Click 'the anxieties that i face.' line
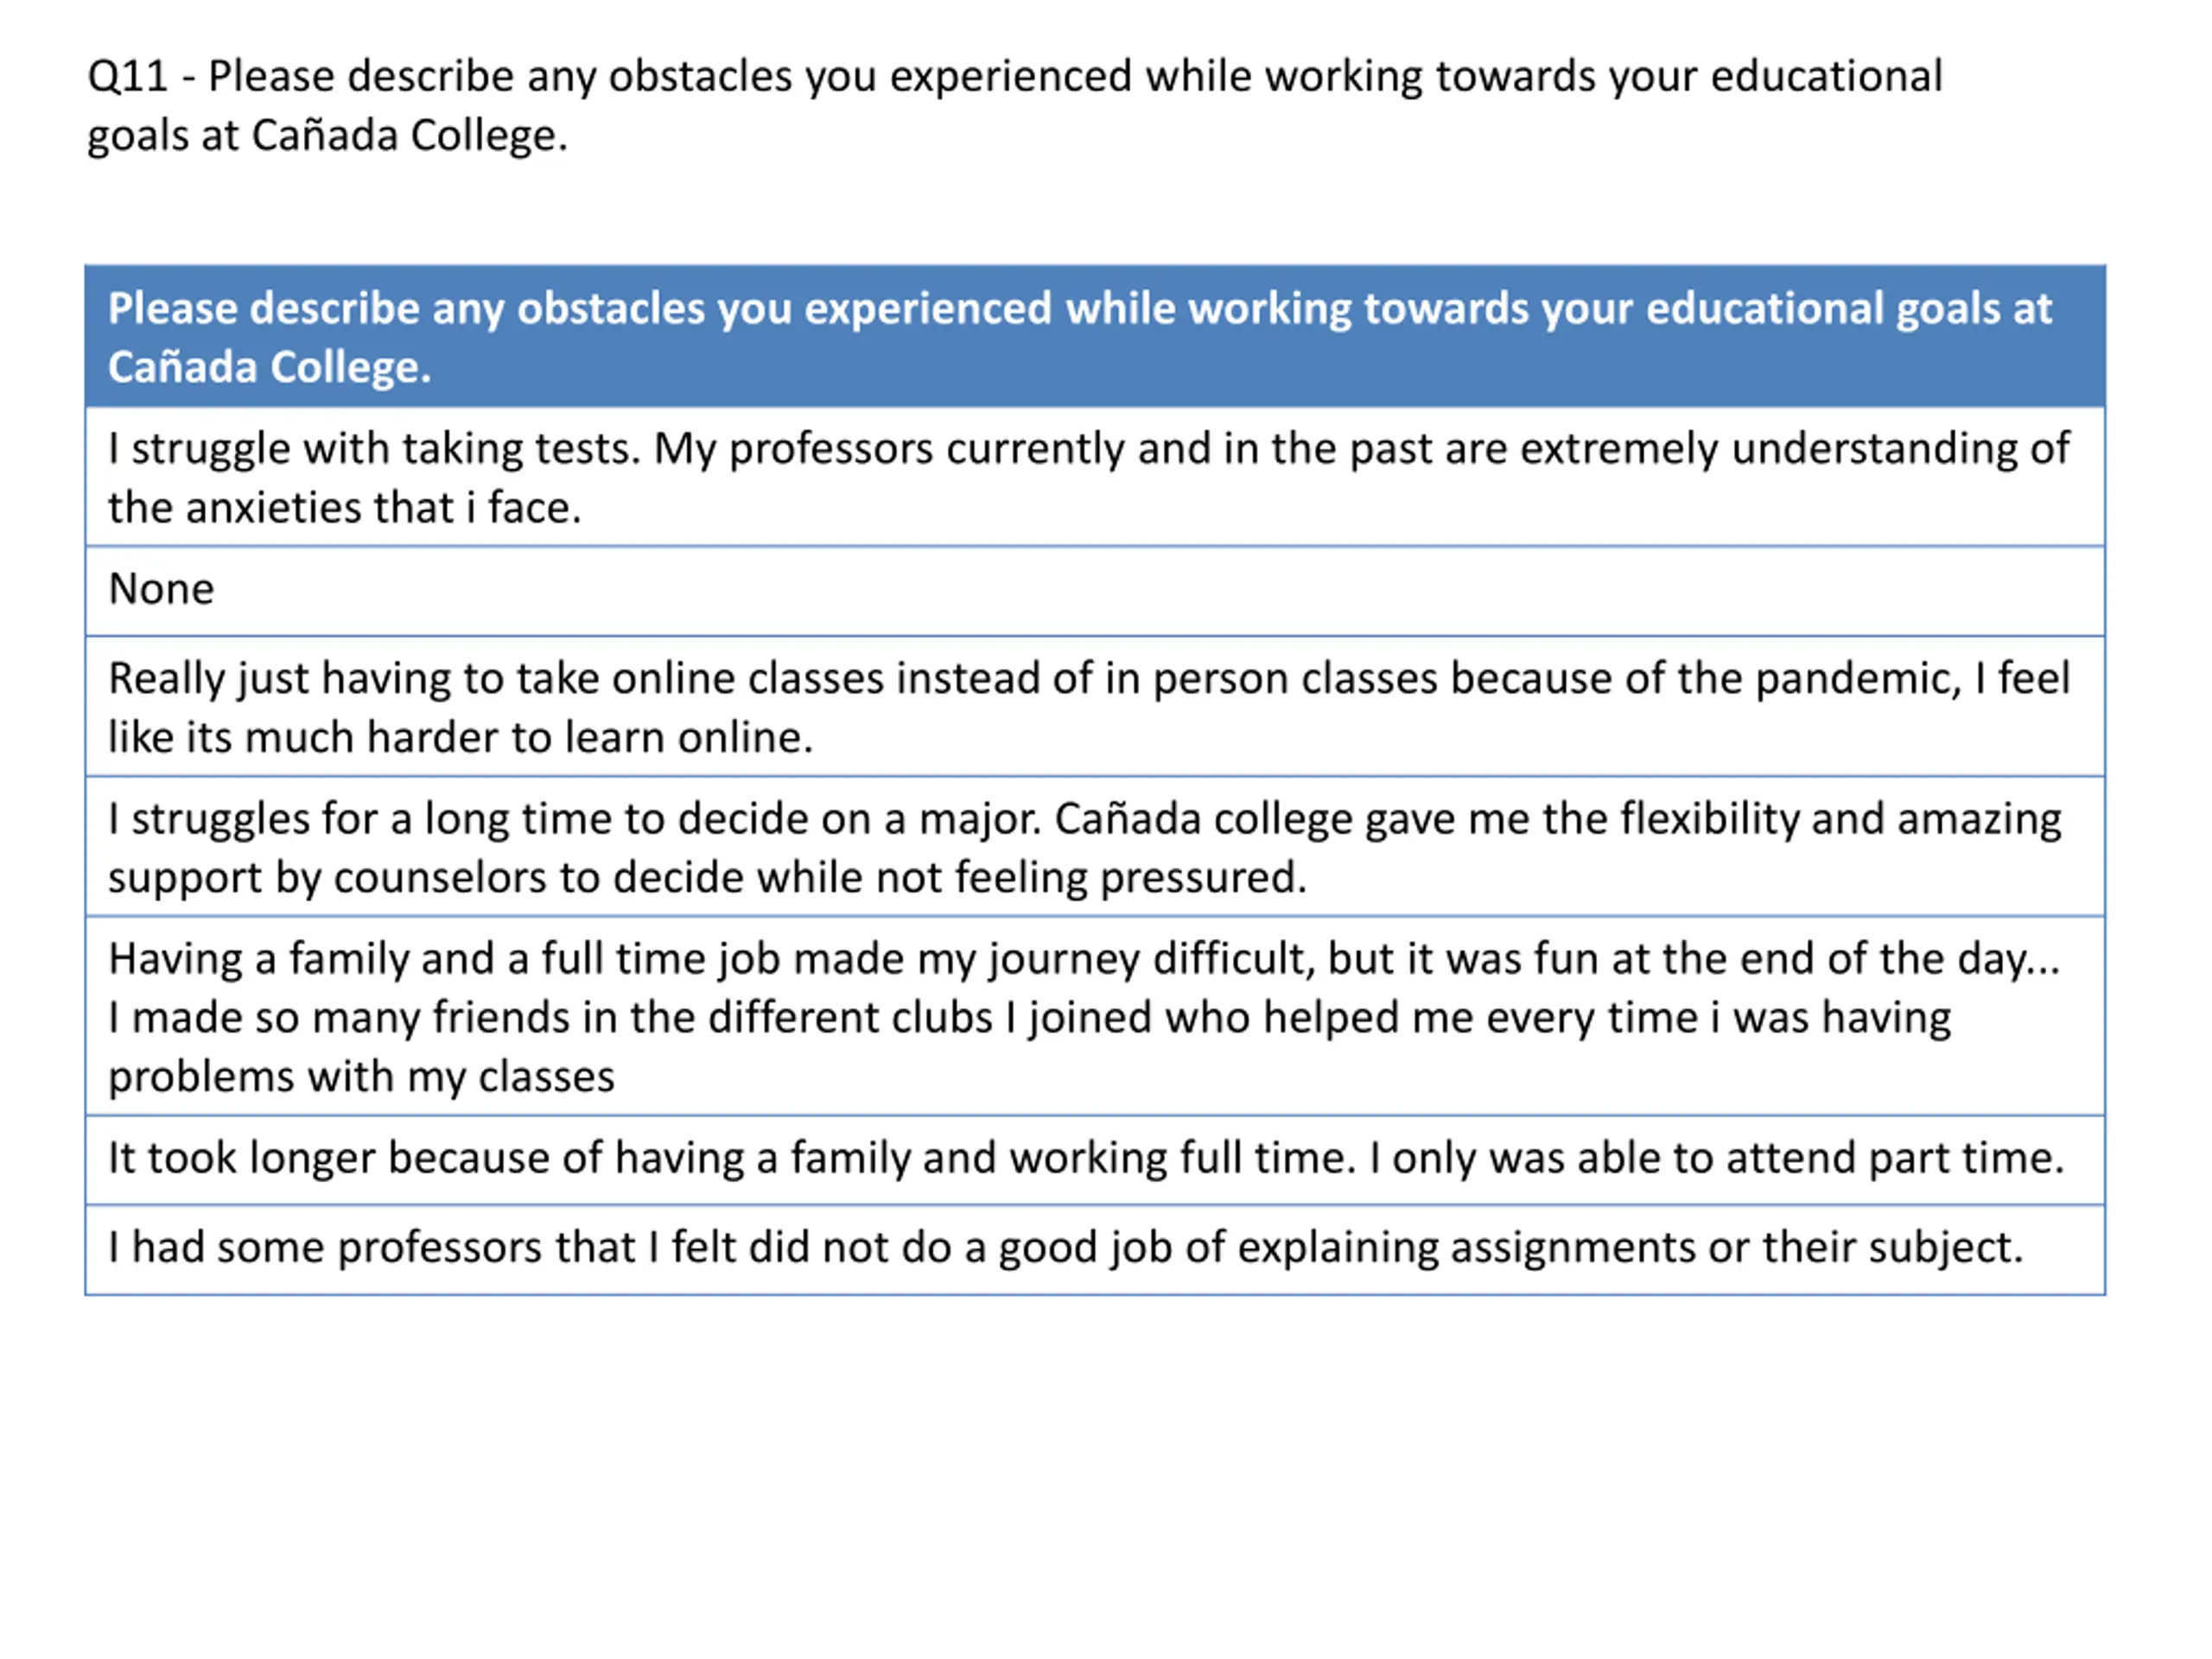Image resolution: width=2212 pixels, height=1659 pixels. point(344,508)
